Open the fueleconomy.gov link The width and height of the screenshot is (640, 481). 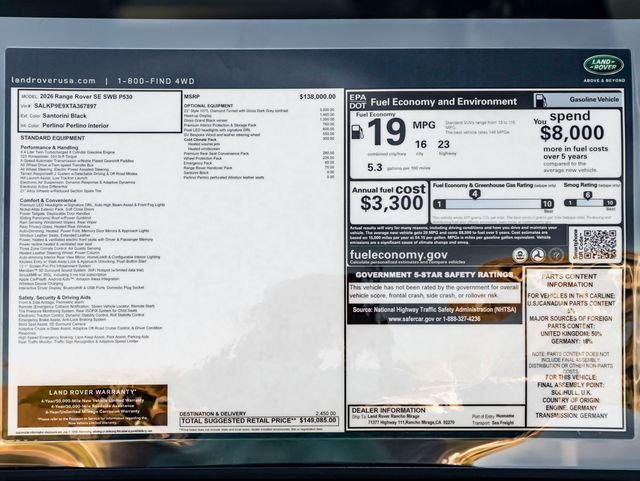click(398, 255)
